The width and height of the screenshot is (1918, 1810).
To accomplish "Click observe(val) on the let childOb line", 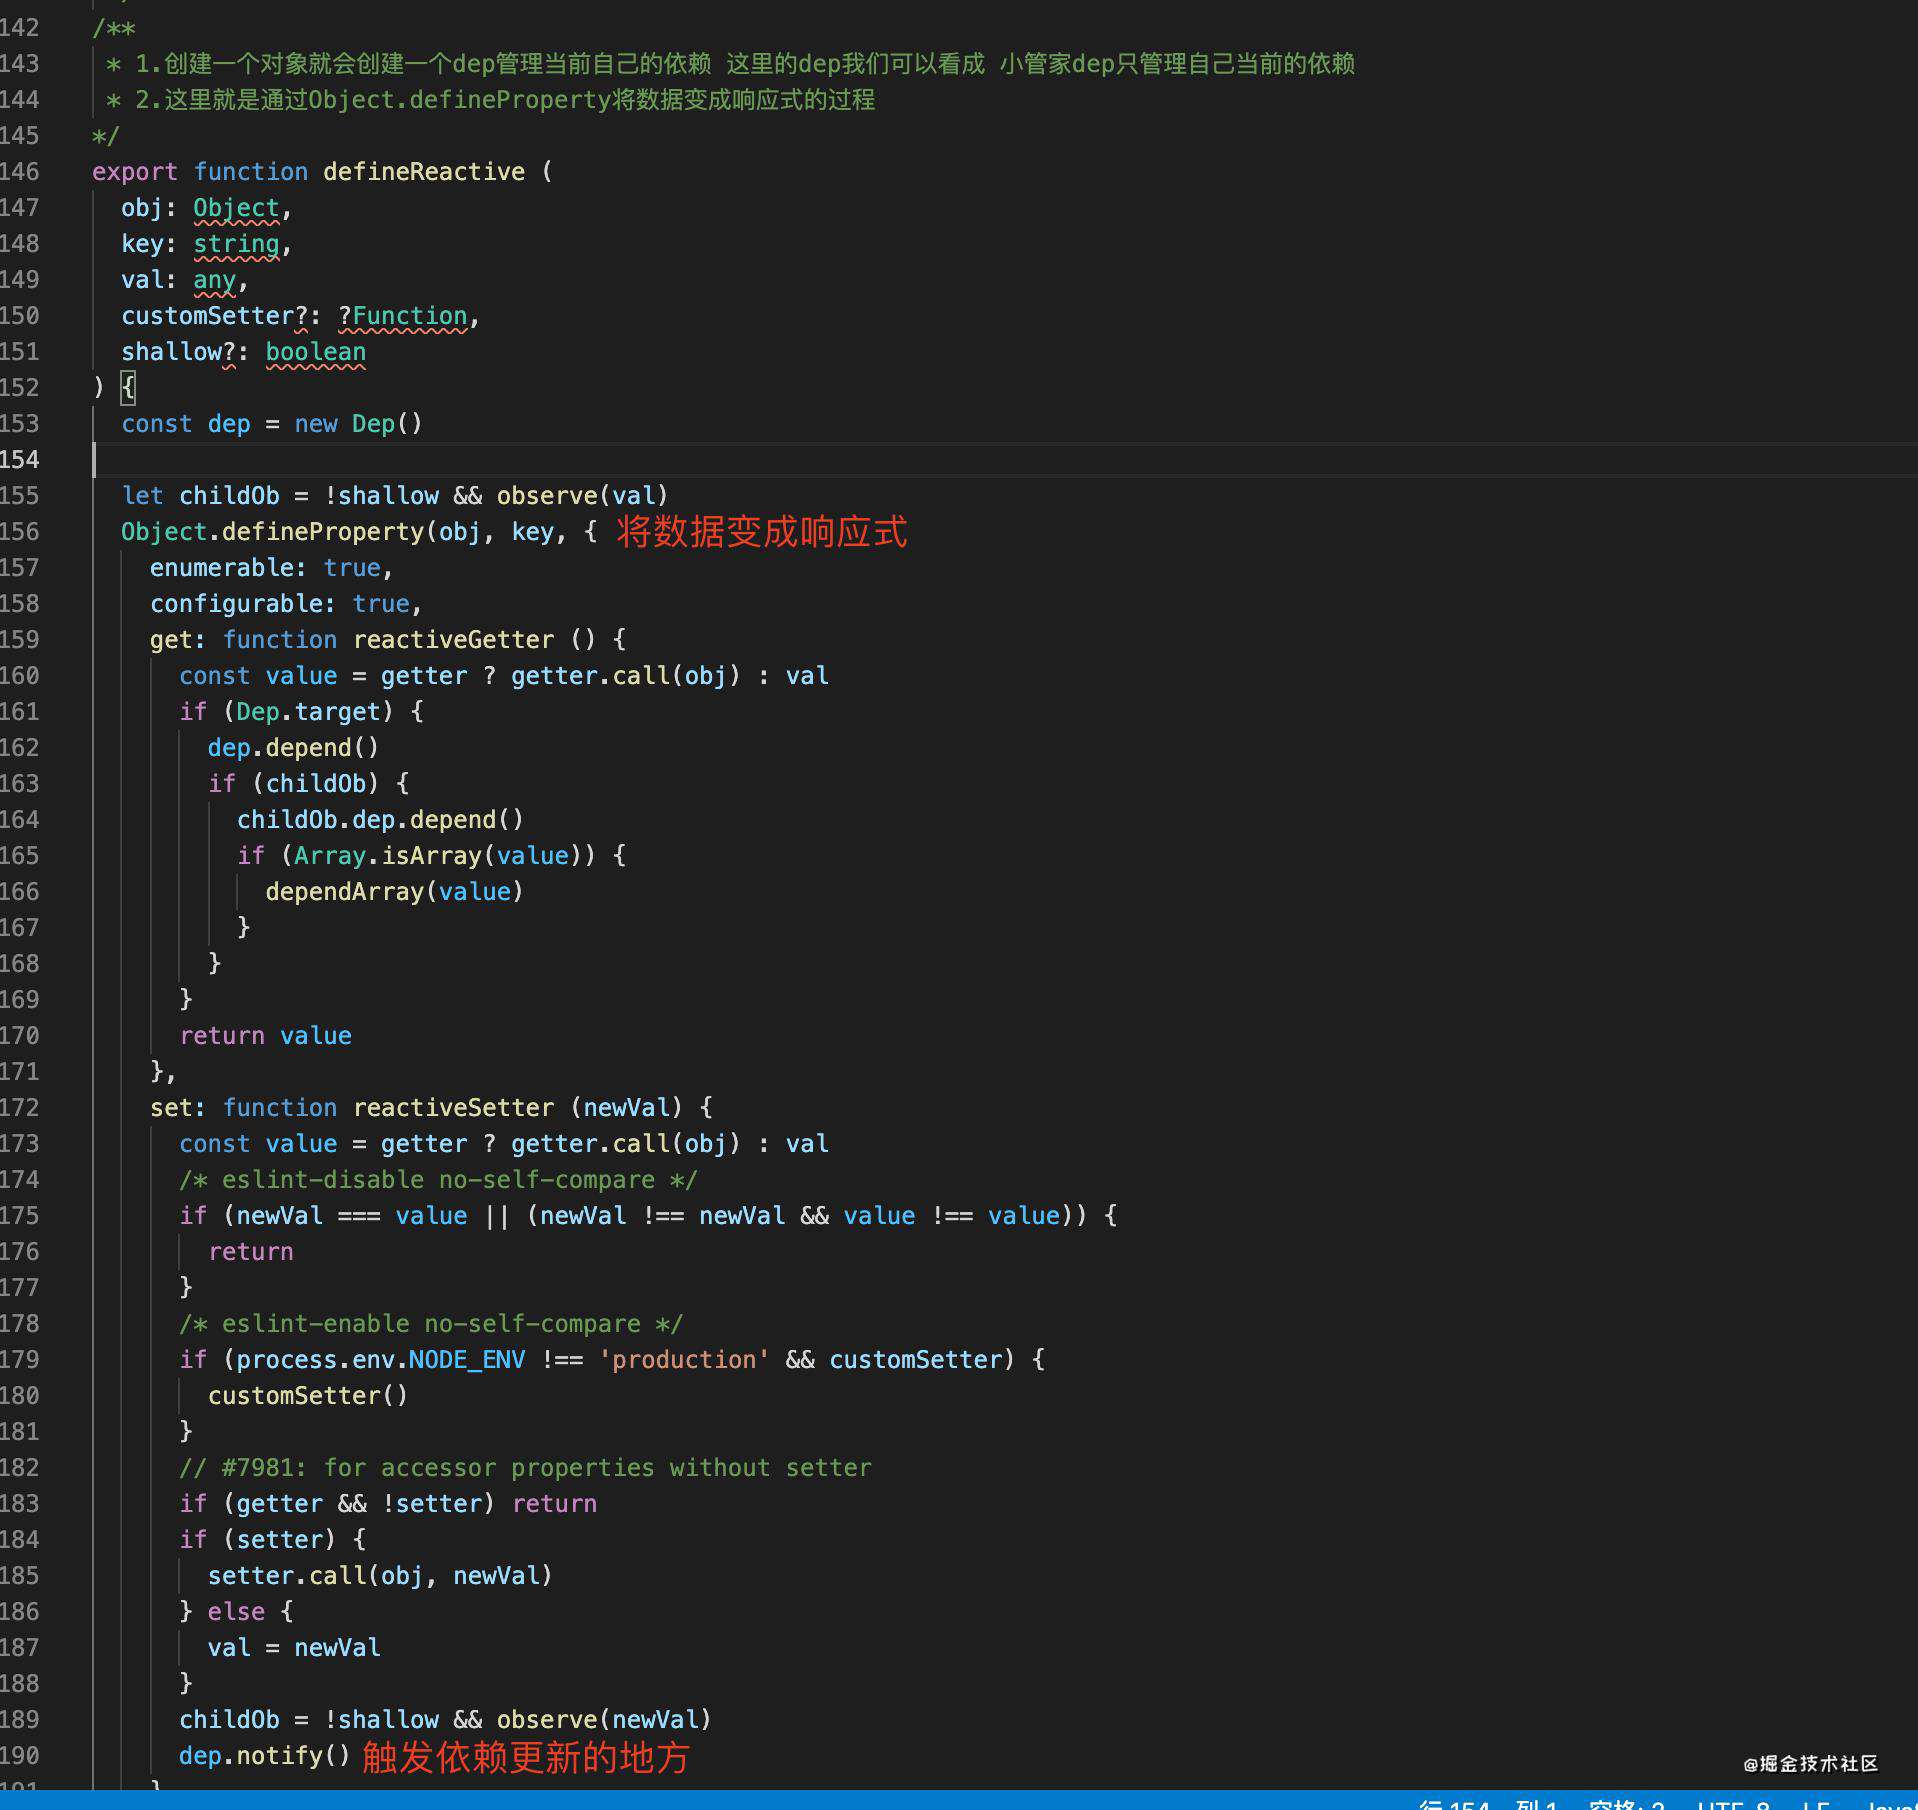I will 582,496.
